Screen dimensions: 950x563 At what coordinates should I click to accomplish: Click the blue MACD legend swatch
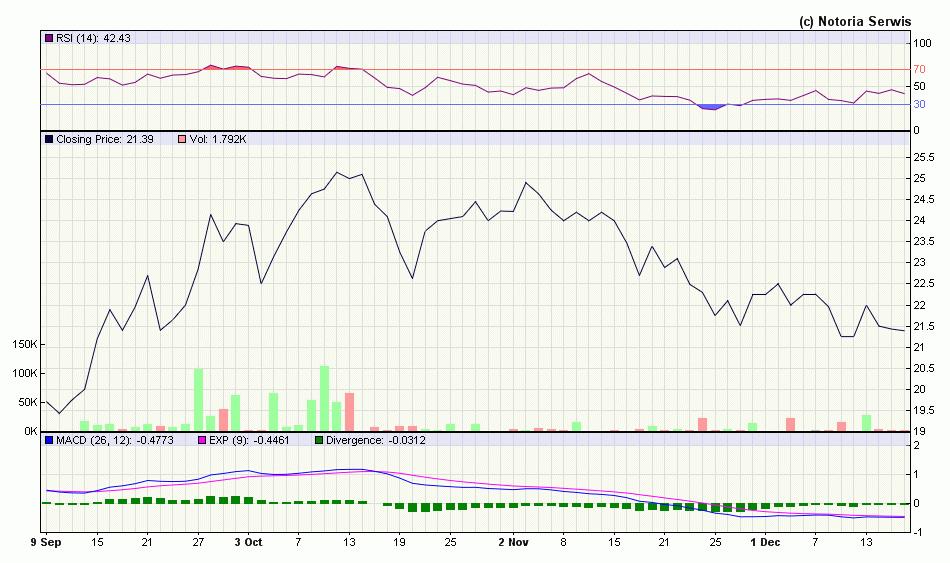[x=49, y=441]
